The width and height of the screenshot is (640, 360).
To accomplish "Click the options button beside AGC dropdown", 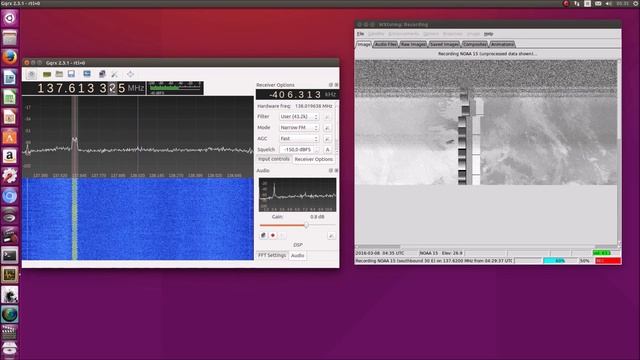I will click(327, 139).
